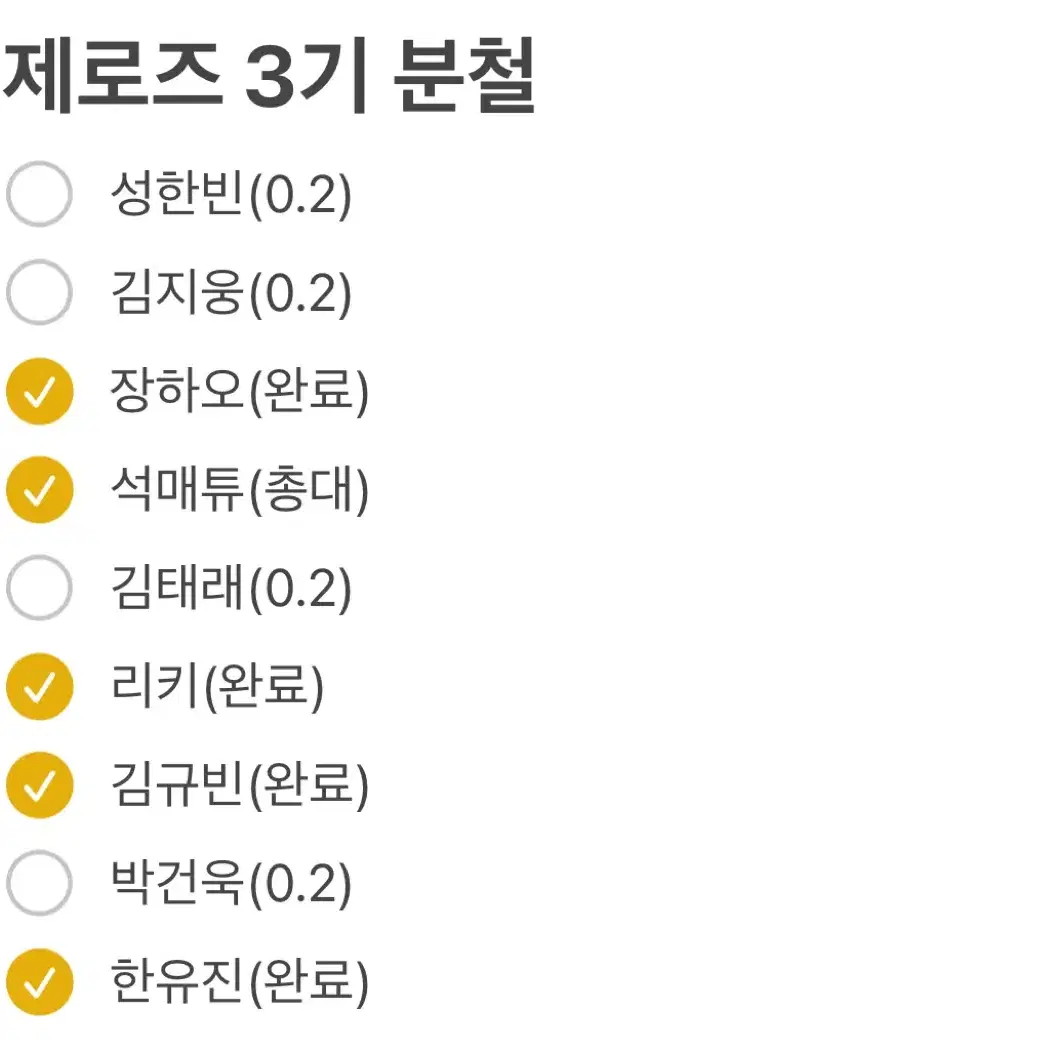Click the 박건욱(0.2) option label
1050x1050 pixels.
pos(231,883)
